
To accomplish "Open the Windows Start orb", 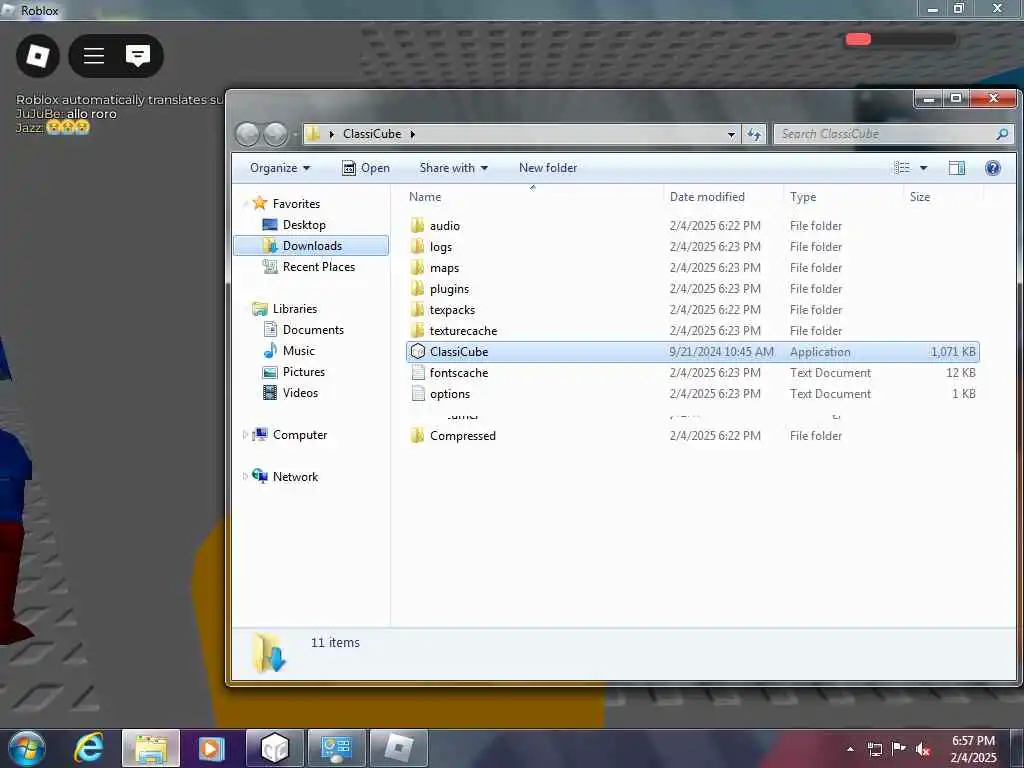I will click(27, 748).
